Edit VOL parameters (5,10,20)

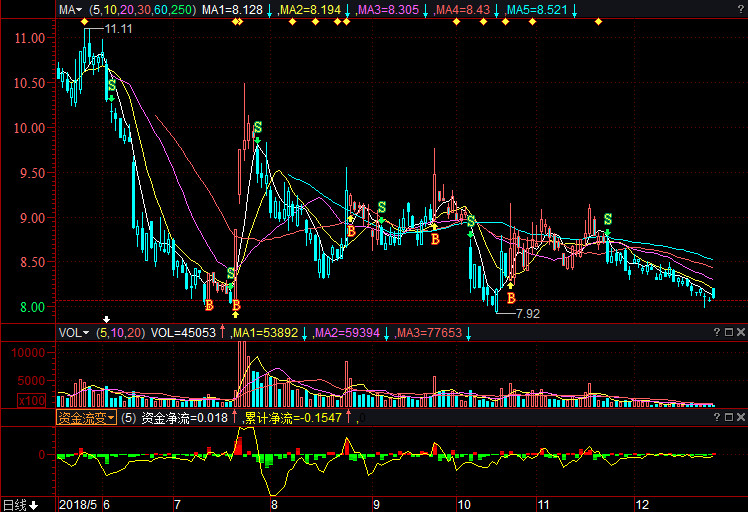(x=121, y=332)
